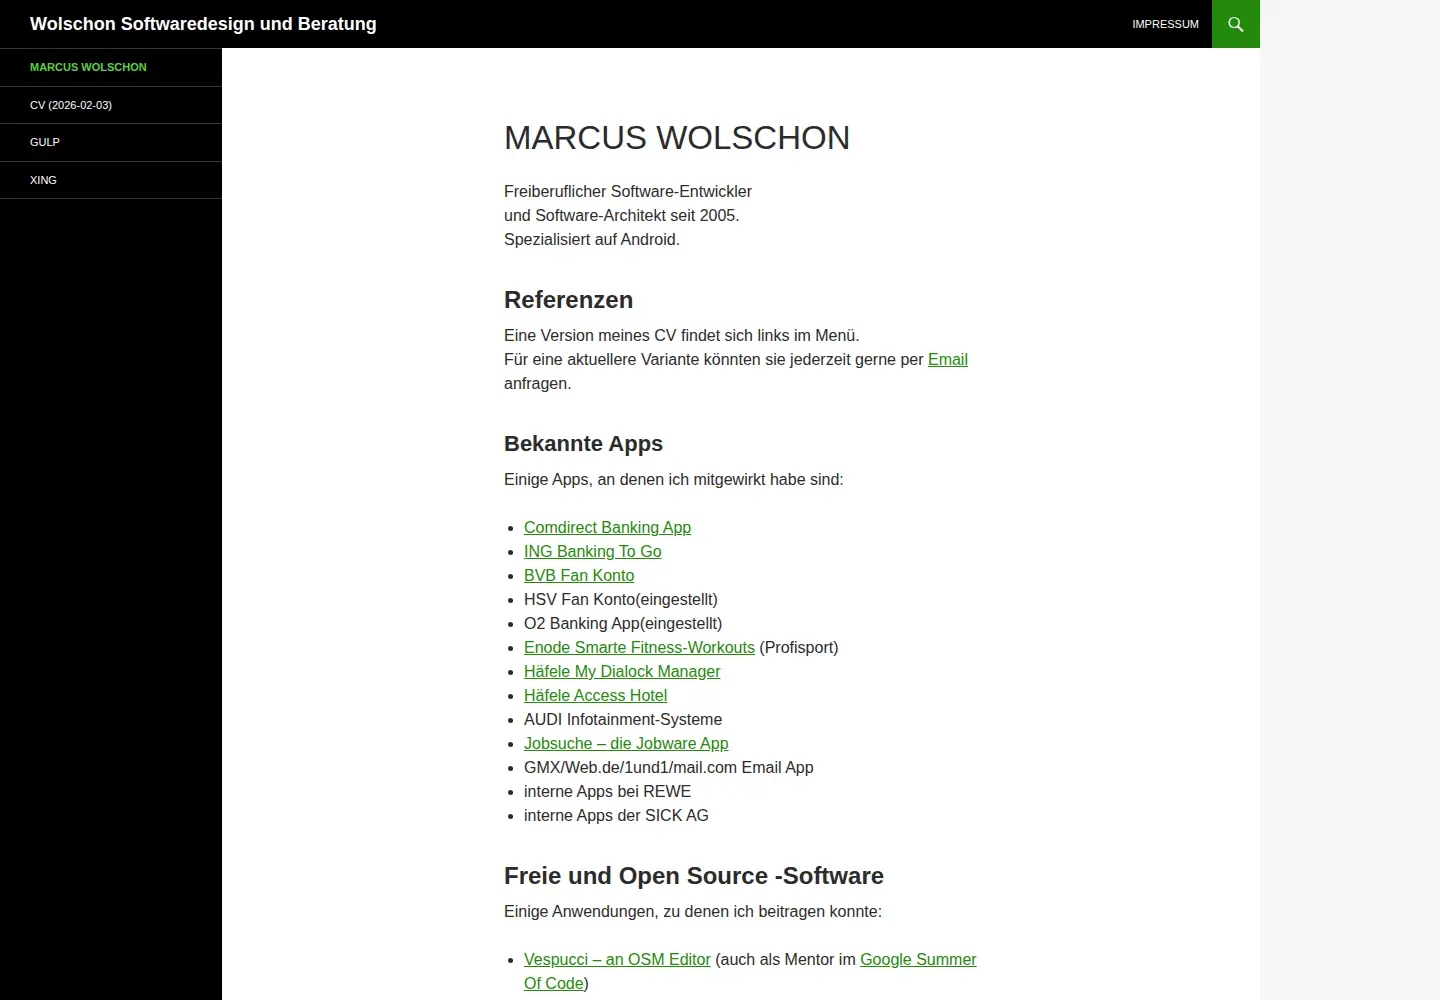Open the search magnifier icon
This screenshot has height=1000, width=1440.
tap(1236, 24)
